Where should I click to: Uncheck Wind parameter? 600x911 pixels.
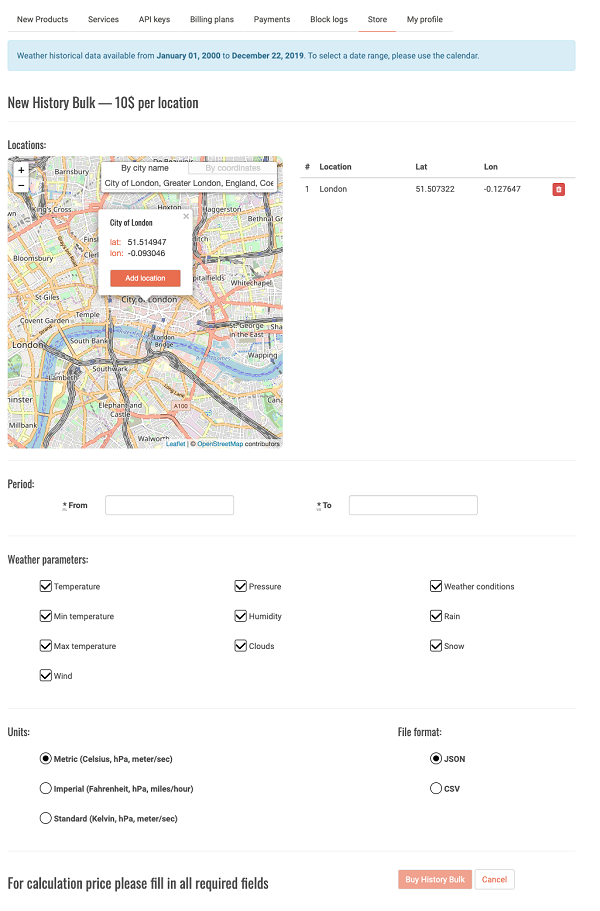[46, 675]
